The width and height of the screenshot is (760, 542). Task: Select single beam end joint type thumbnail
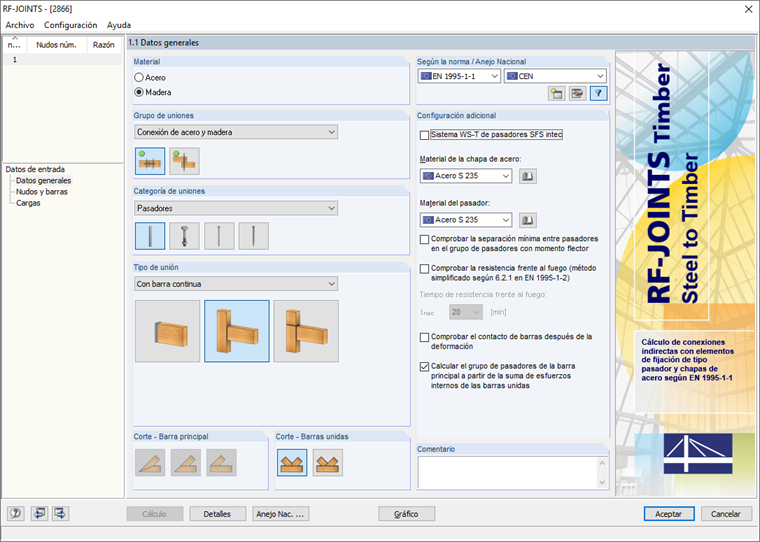click(167, 331)
